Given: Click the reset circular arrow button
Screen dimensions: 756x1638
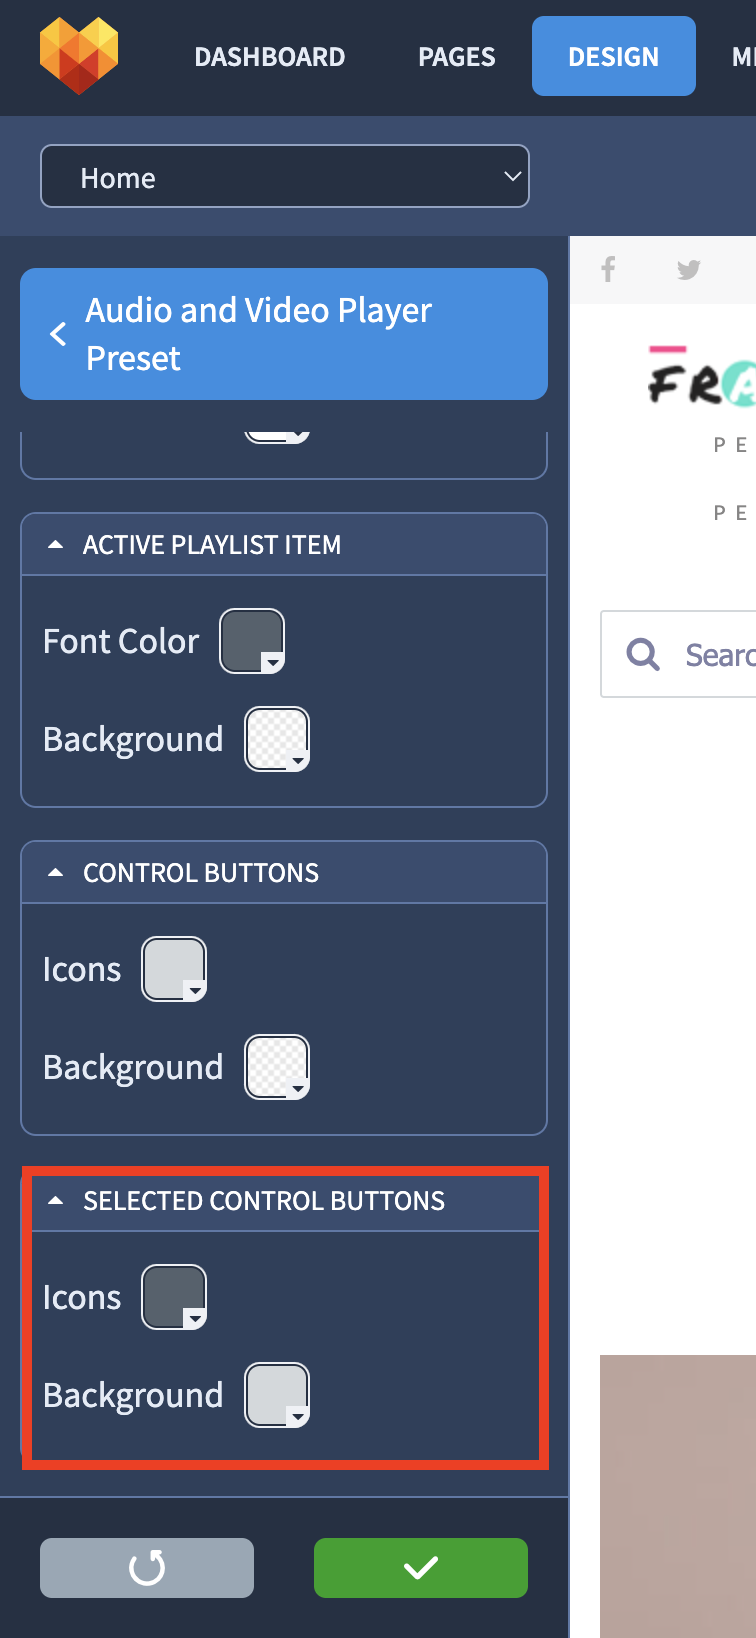Looking at the screenshot, I should pos(147,1567).
